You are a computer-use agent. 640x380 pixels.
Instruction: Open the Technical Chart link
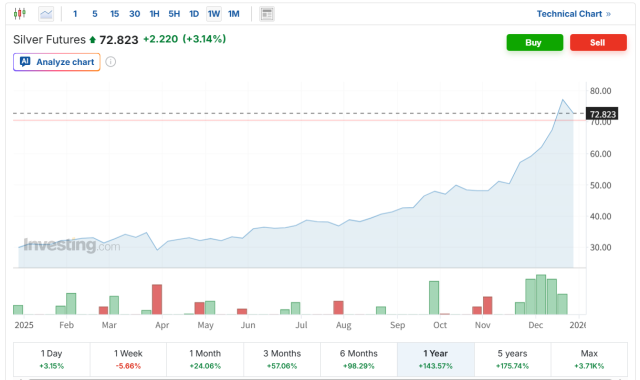(573, 14)
